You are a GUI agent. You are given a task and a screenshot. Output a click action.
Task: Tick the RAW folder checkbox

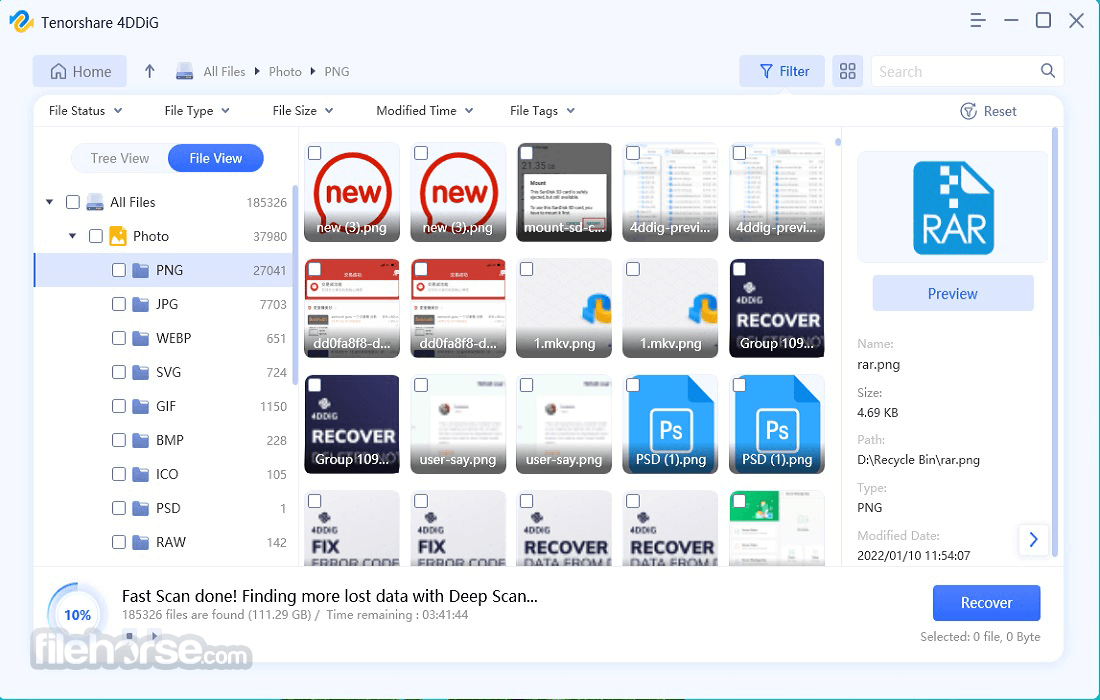point(119,542)
